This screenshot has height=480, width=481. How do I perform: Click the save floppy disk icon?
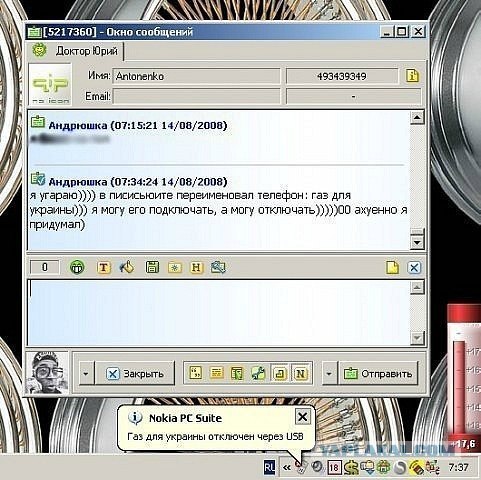tap(152, 267)
